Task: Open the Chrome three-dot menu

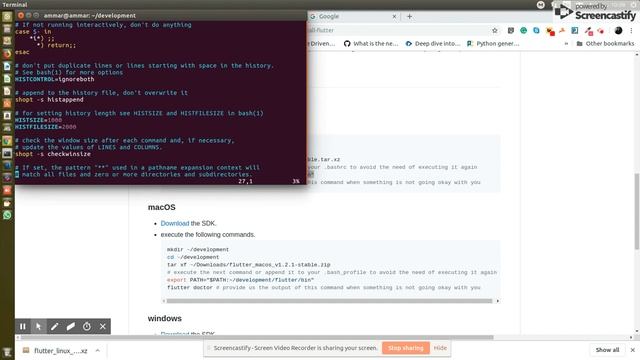Action: coord(631,31)
